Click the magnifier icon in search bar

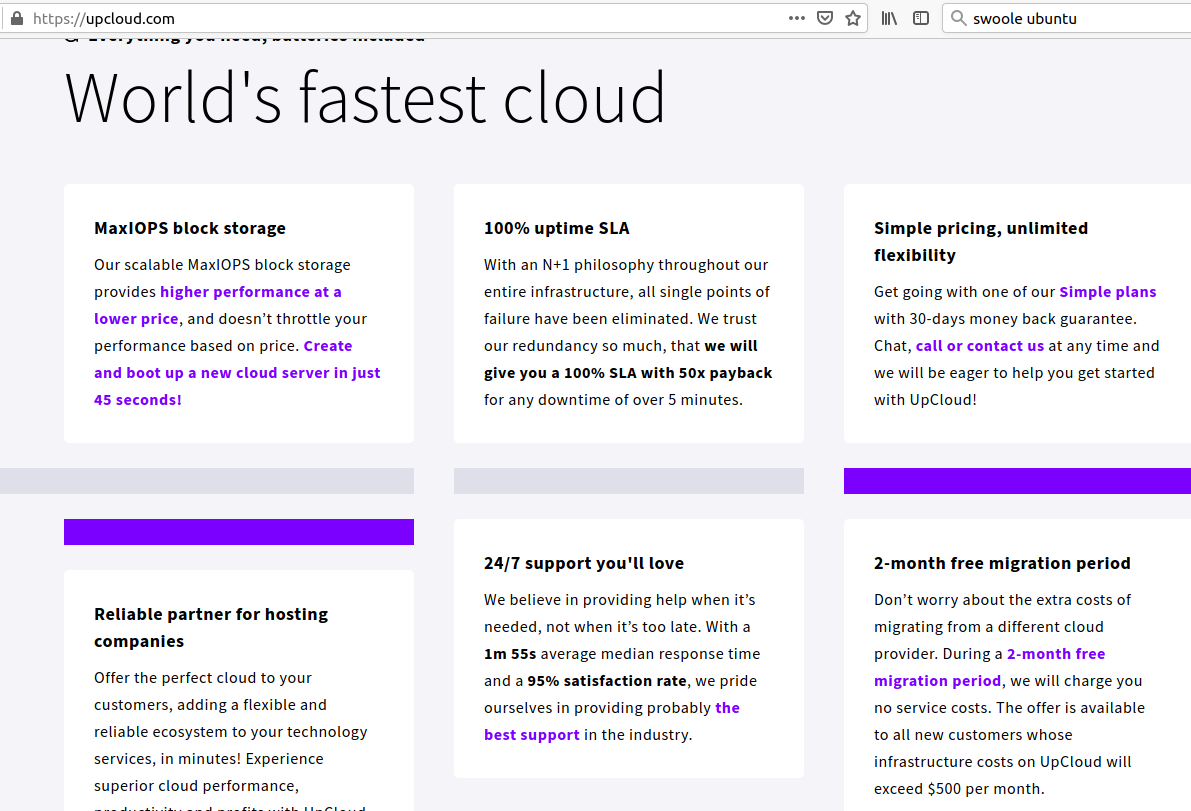[958, 18]
